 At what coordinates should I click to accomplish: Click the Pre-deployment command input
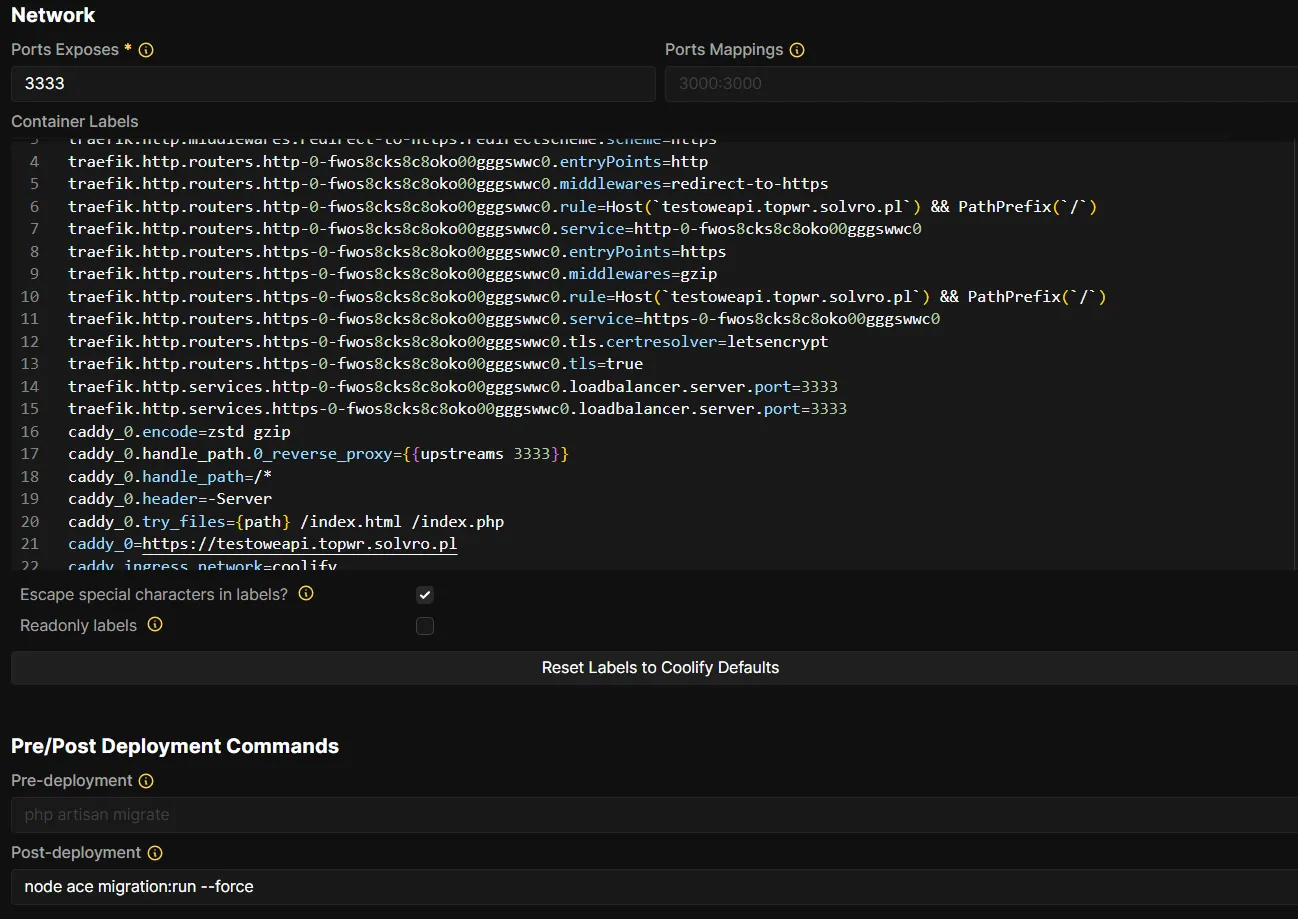tap(650, 815)
